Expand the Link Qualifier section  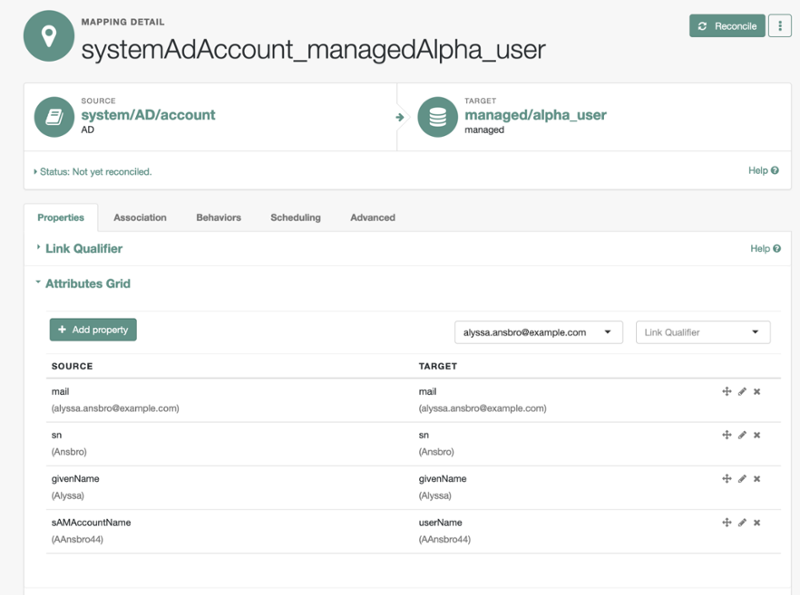click(78, 249)
